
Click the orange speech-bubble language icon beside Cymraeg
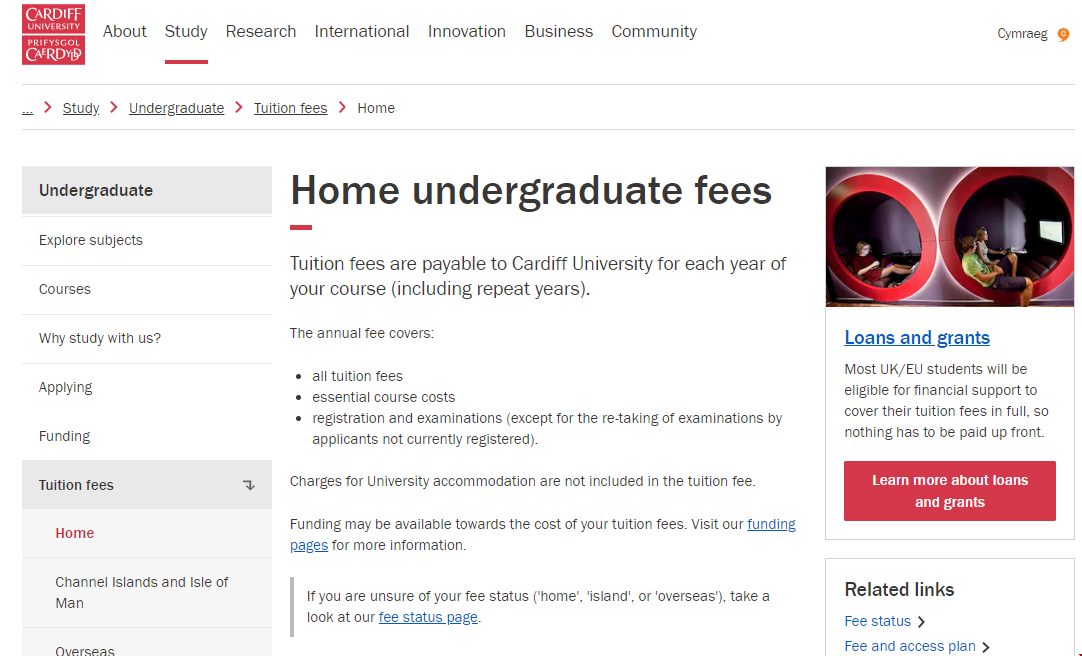tap(1064, 33)
